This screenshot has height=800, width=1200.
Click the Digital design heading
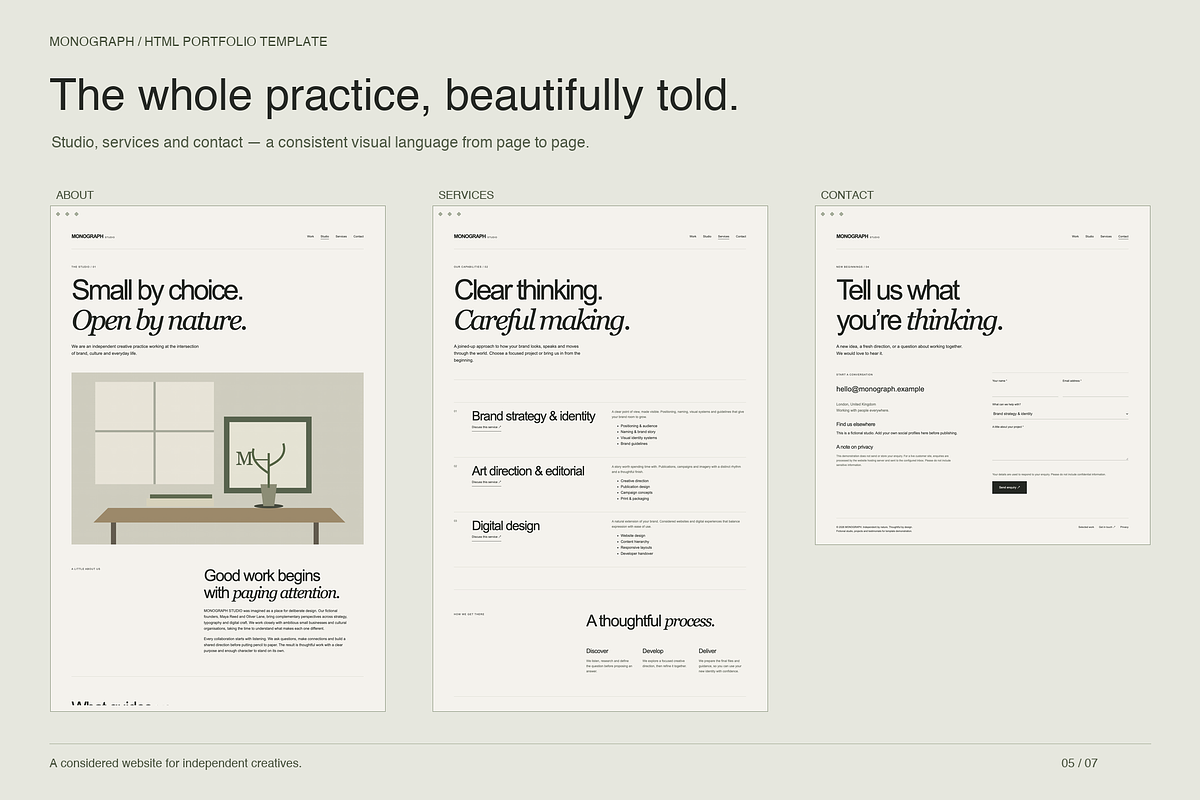(505, 526)
